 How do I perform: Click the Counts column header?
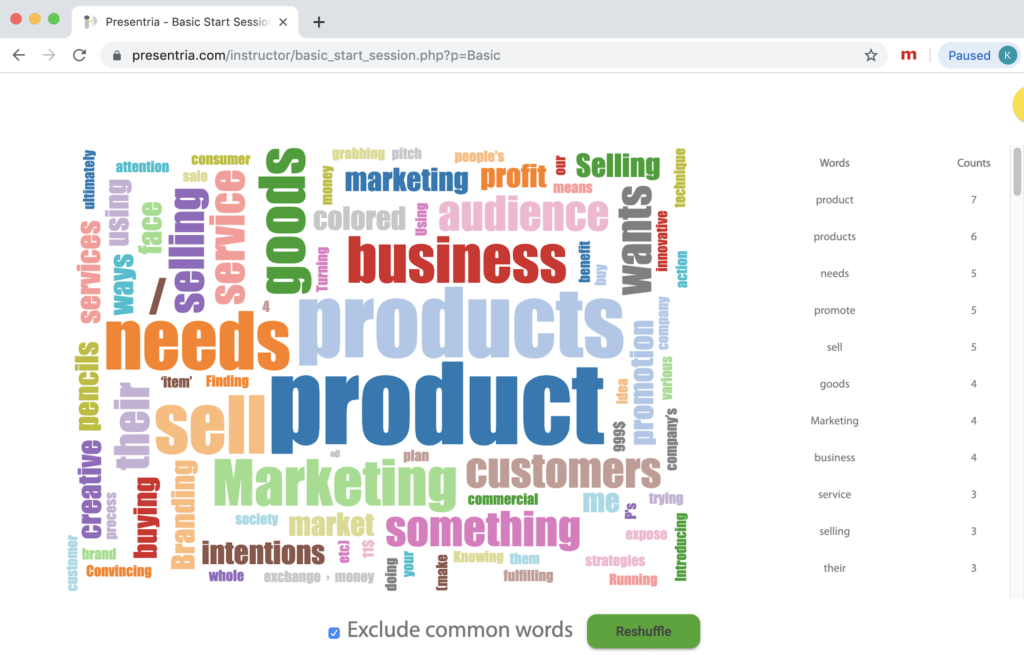pos(973,163)
